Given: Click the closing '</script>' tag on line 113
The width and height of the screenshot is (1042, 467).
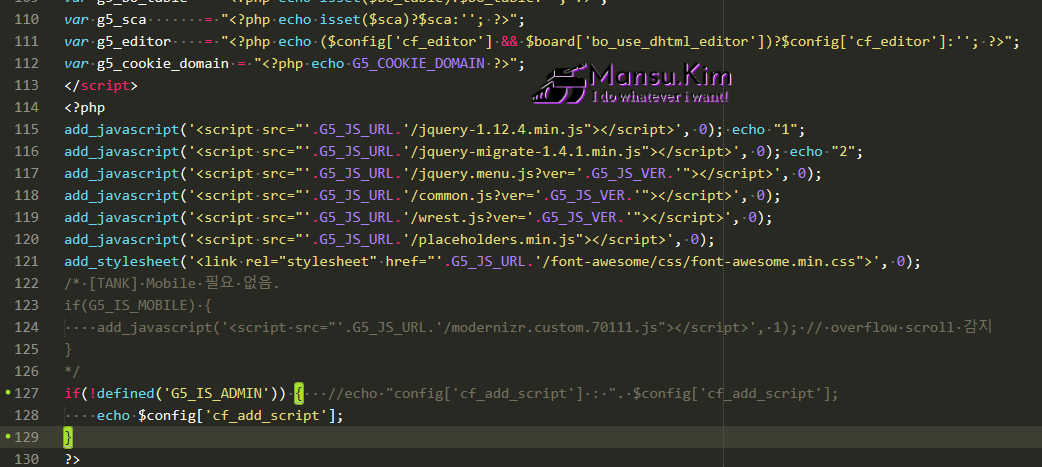Looking at the screenshot, I should (101, 86).
